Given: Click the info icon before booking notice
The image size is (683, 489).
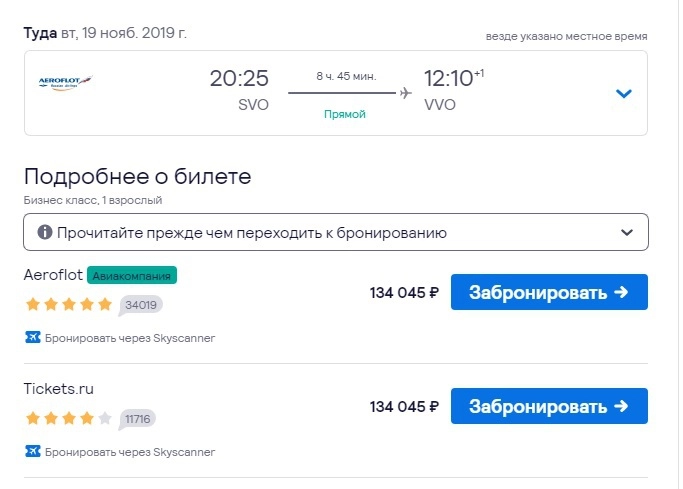Looking at the screenshot, I should point(44,232).
